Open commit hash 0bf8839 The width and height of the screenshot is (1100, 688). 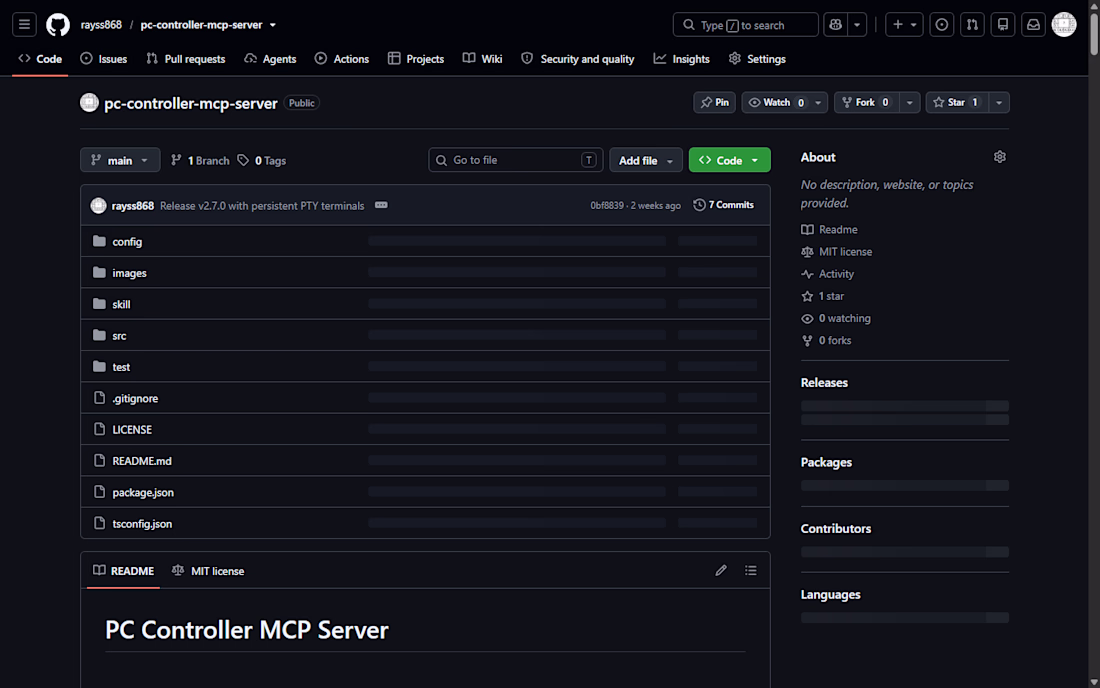point(607,205)
